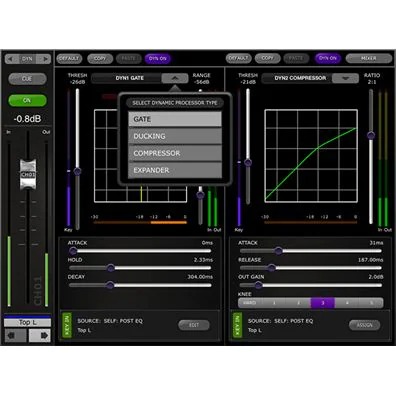Toggle DYN ON for the DYN2 compressor

(328, 58)
